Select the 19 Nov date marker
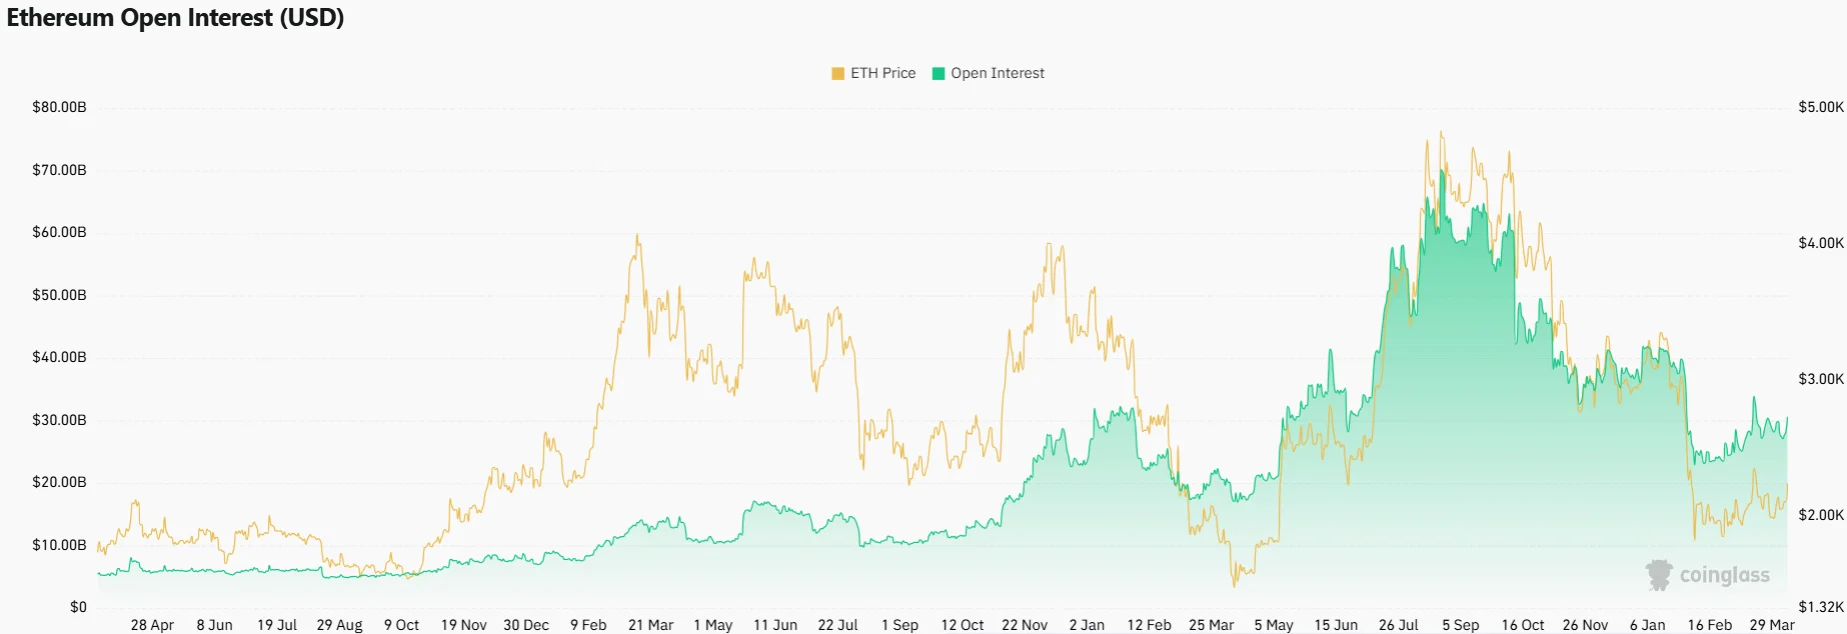Viewport: 1847px width, 634px height. tap(463, 625)
